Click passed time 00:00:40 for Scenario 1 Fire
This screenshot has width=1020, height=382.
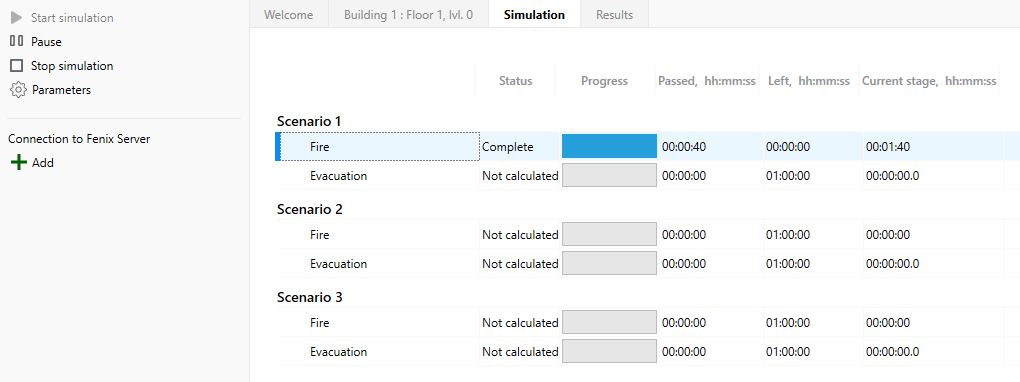pyautogui.click(x=684, y=147)
